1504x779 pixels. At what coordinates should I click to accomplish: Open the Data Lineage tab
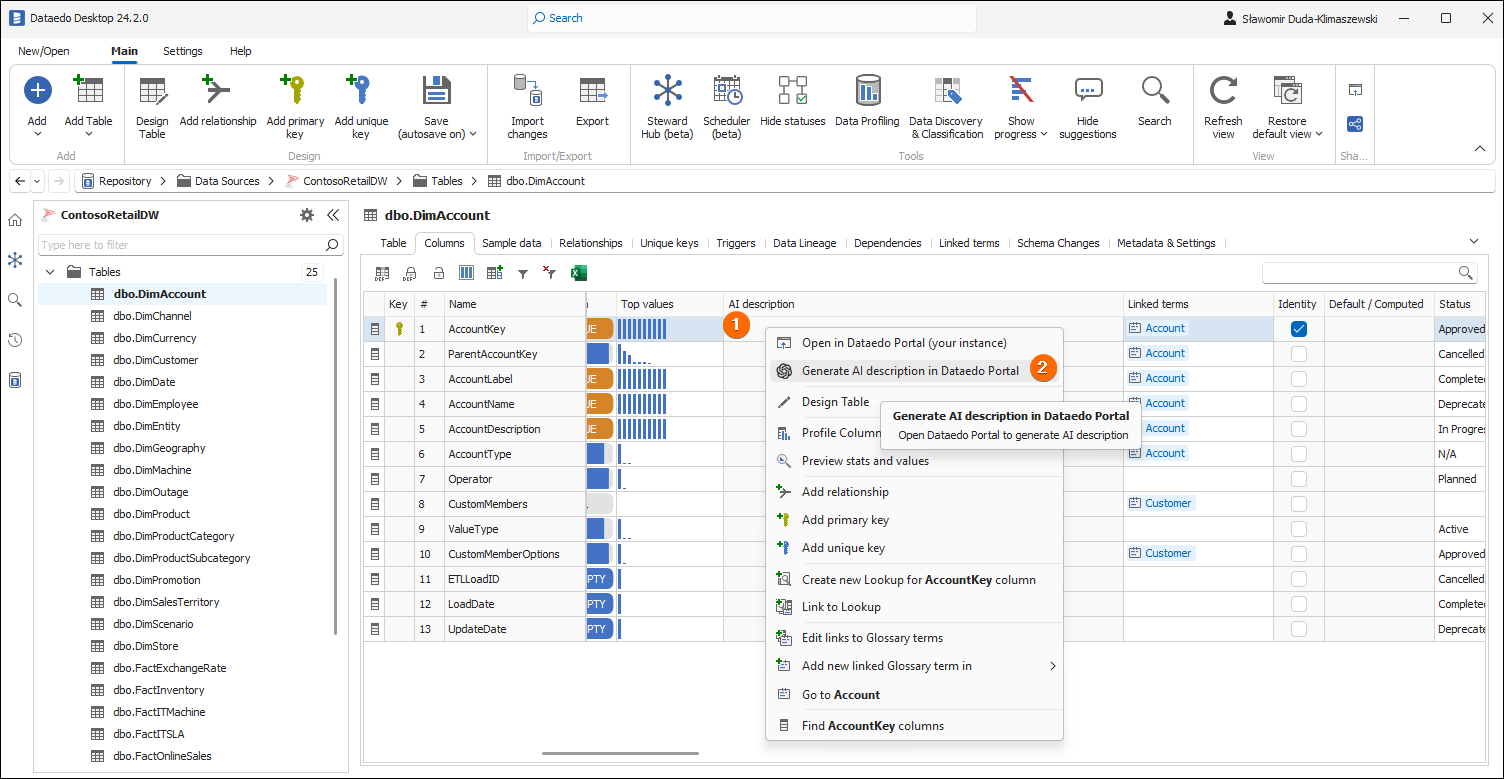click(x=804, y=243)
